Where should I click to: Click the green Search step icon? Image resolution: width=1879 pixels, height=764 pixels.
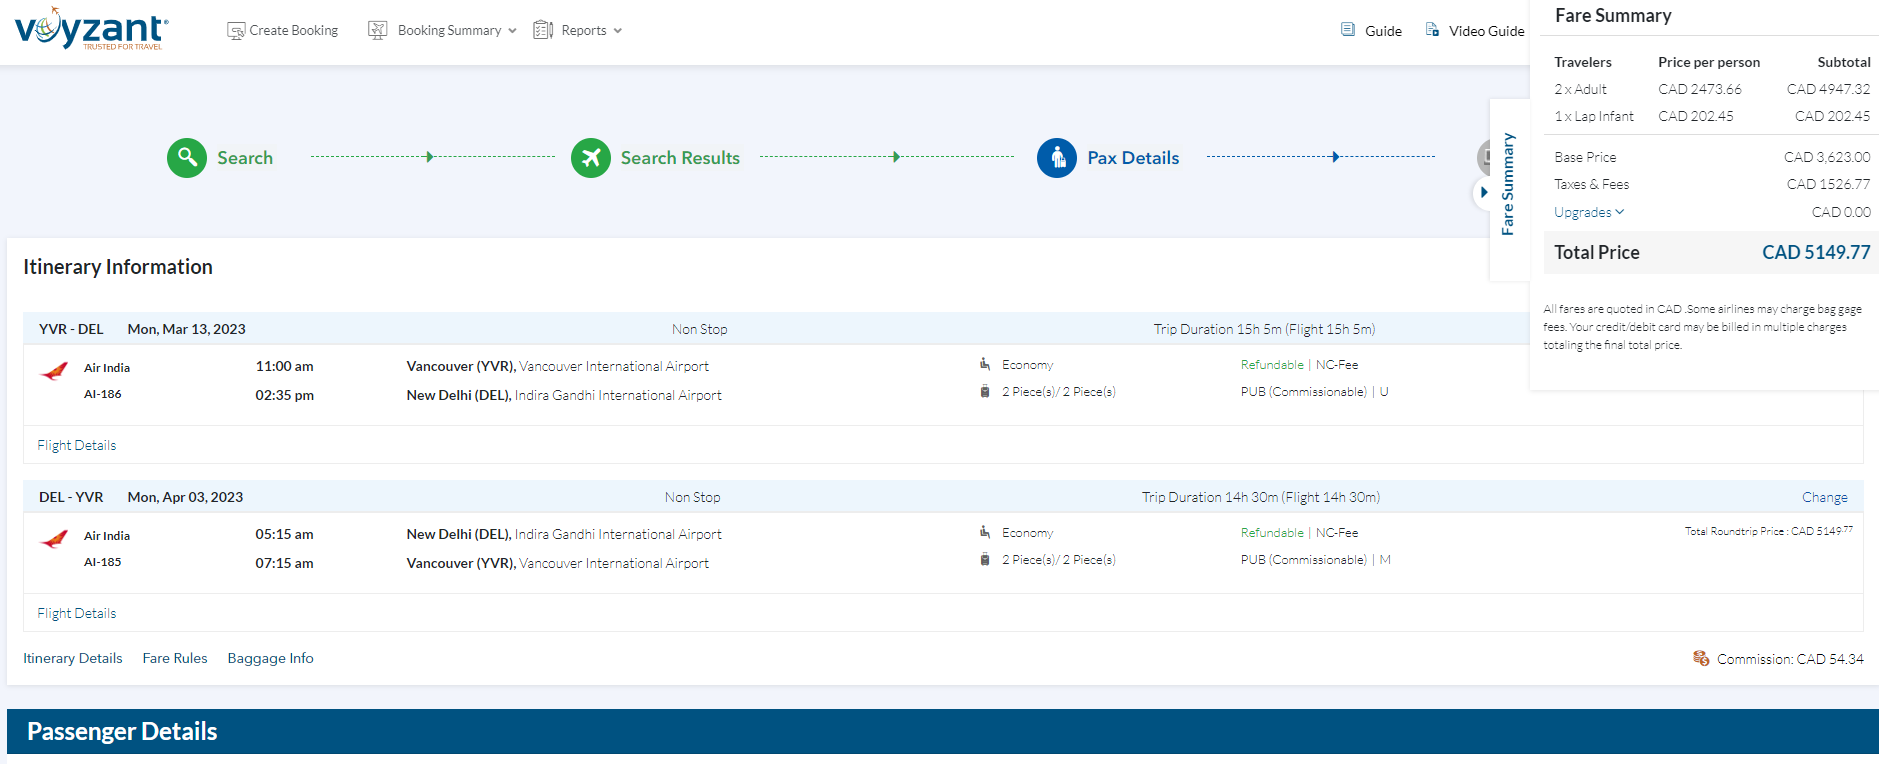(x=187, y=158)
